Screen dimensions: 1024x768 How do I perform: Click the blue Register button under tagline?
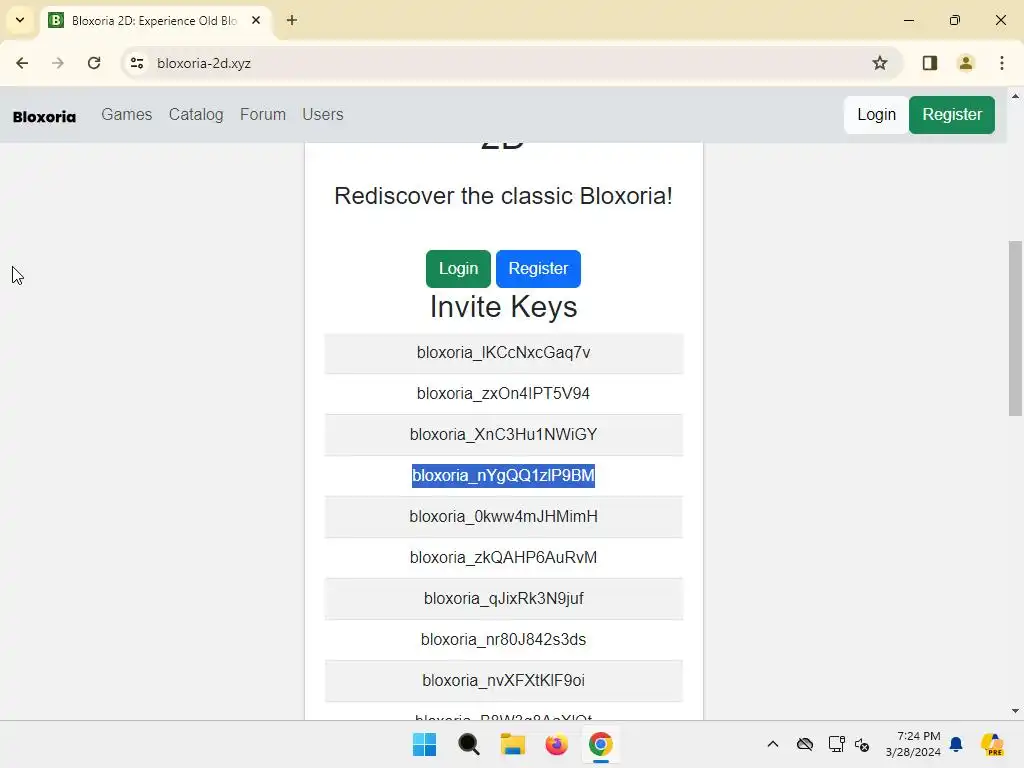pos(538,268)
